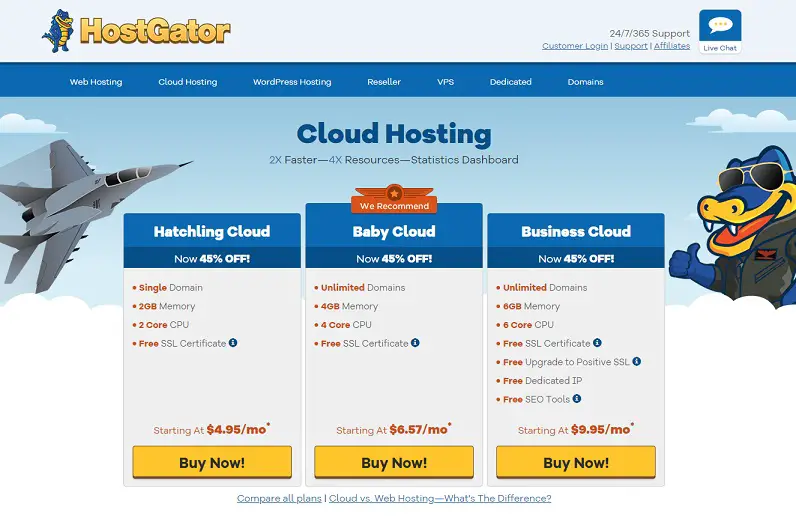This screenshot has width=796, height=516.
Task: Click Buy Now for Baby Cloud
Action: [x=394, y=462]
